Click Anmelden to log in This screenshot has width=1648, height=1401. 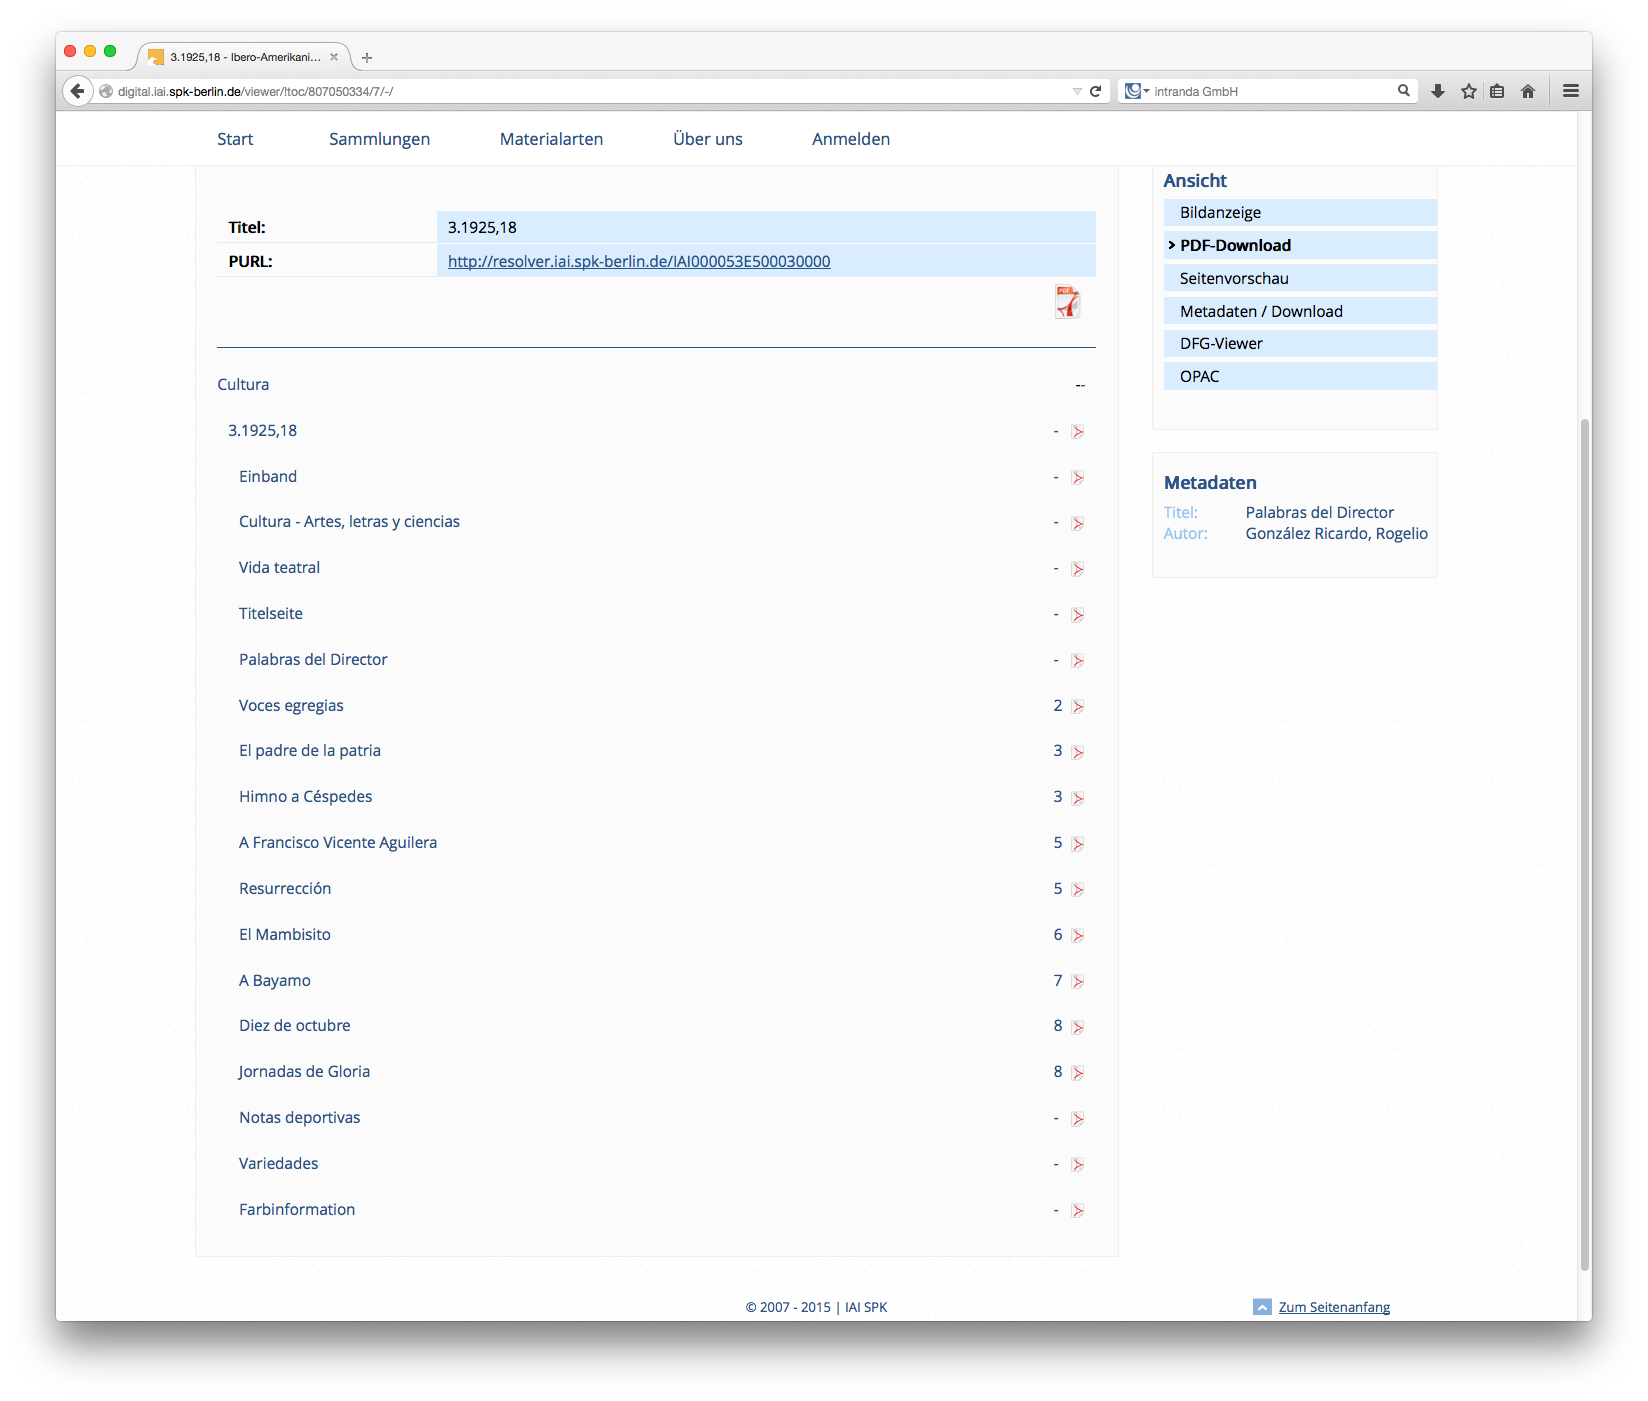(x=851, y=139)
